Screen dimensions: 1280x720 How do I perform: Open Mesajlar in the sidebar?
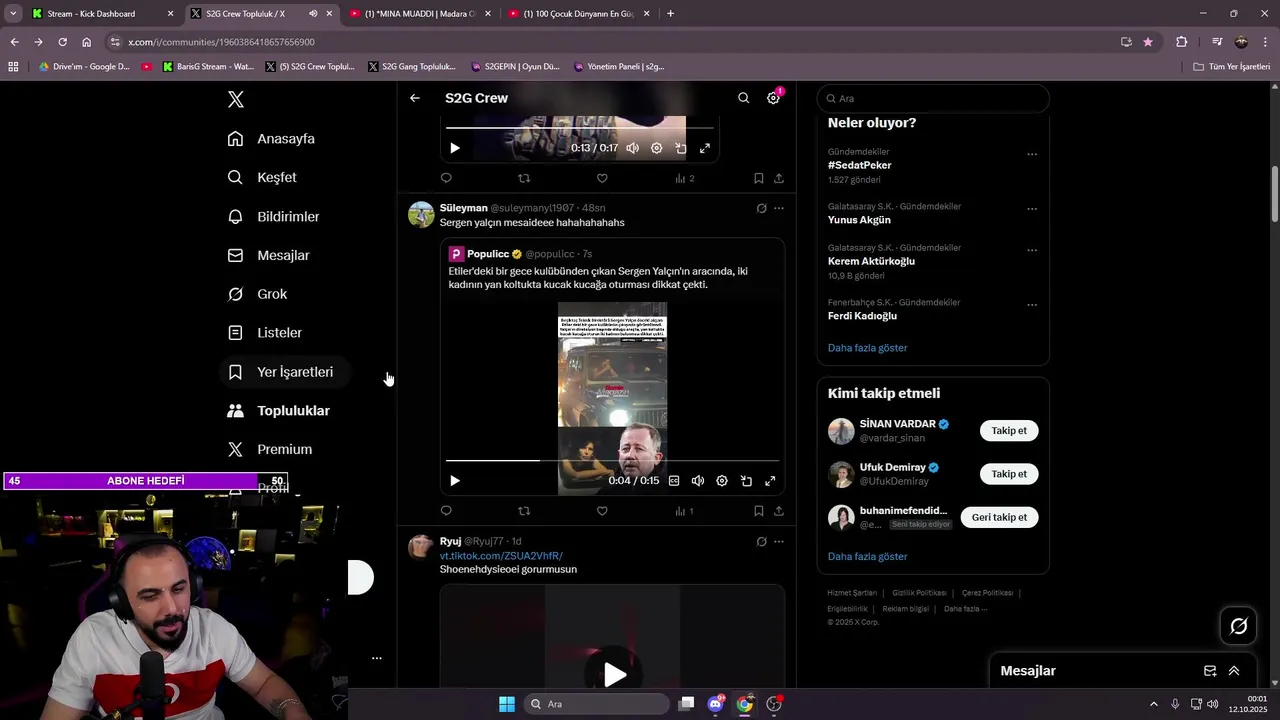[x=268, y=255]
